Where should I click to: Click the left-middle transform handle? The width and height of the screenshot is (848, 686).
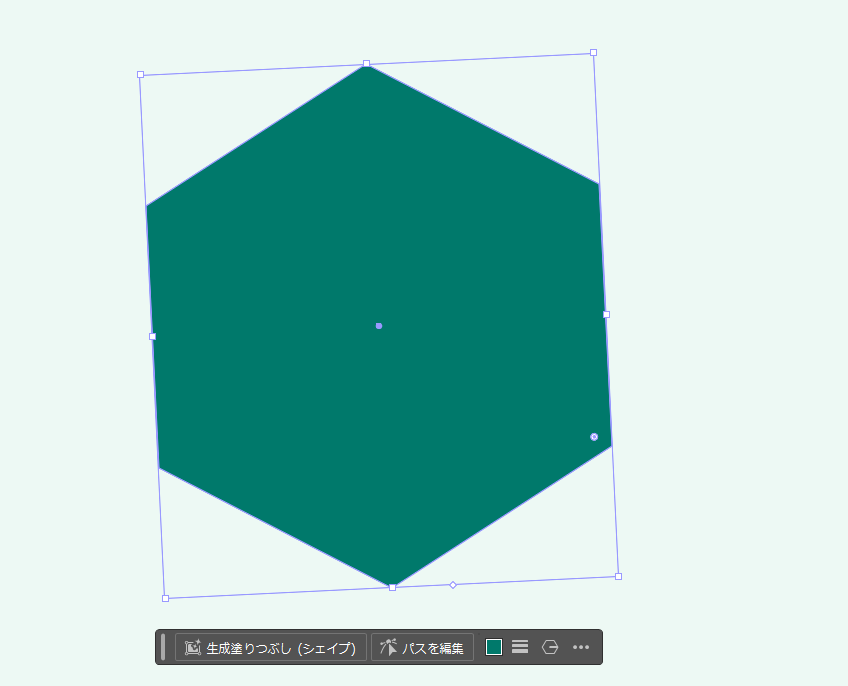152,336
